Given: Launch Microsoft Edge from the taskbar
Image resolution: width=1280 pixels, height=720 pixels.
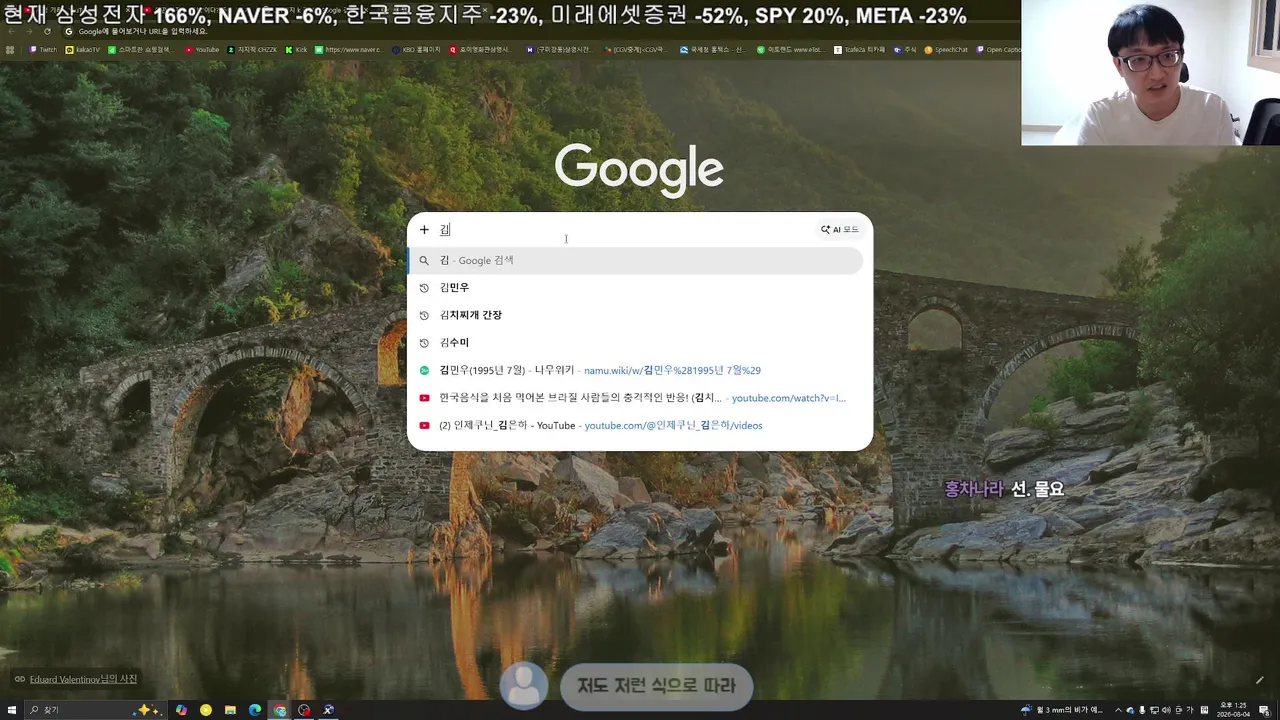Looking at the screenshot, I should coord(255,710).
